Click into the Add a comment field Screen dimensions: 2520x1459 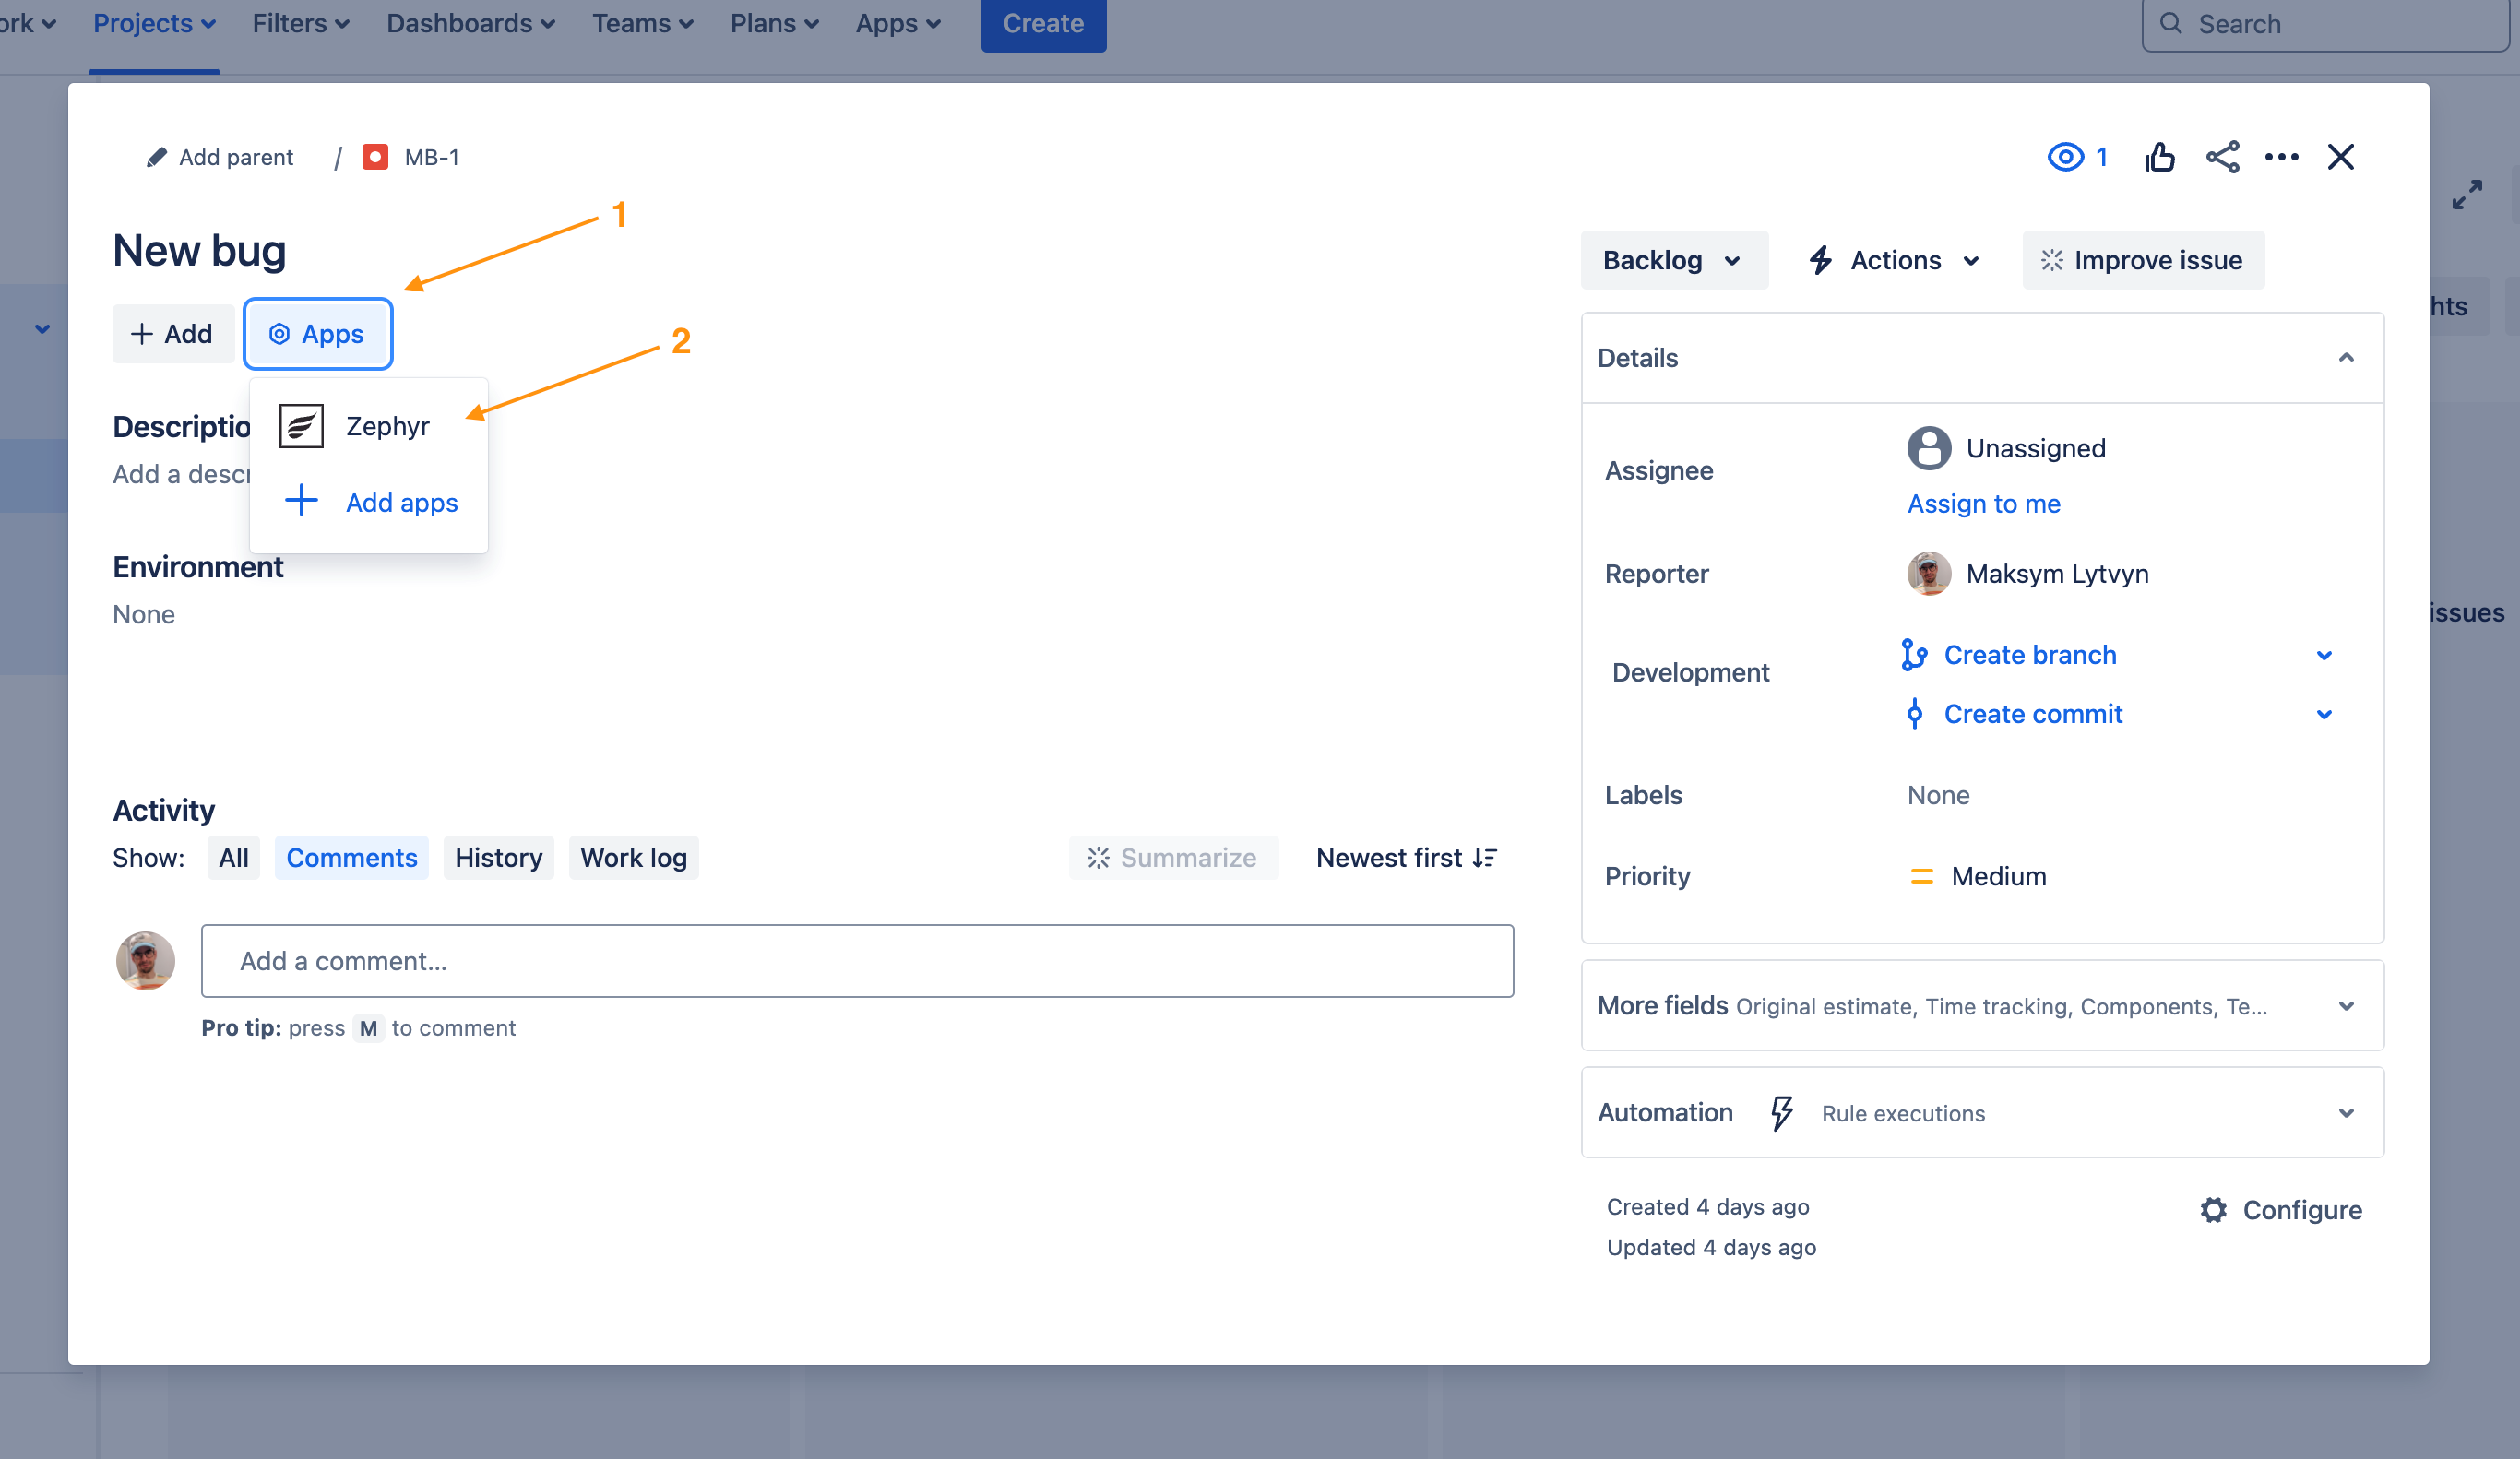click(x=857, y=961)
